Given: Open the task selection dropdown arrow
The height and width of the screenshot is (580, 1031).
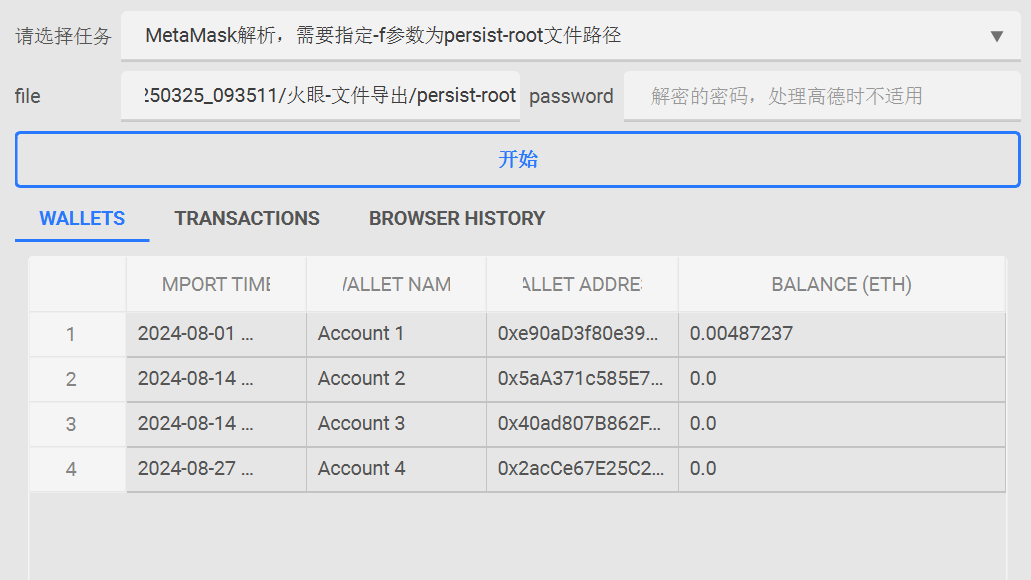Looking at the screenshot, I should [997, 36].
